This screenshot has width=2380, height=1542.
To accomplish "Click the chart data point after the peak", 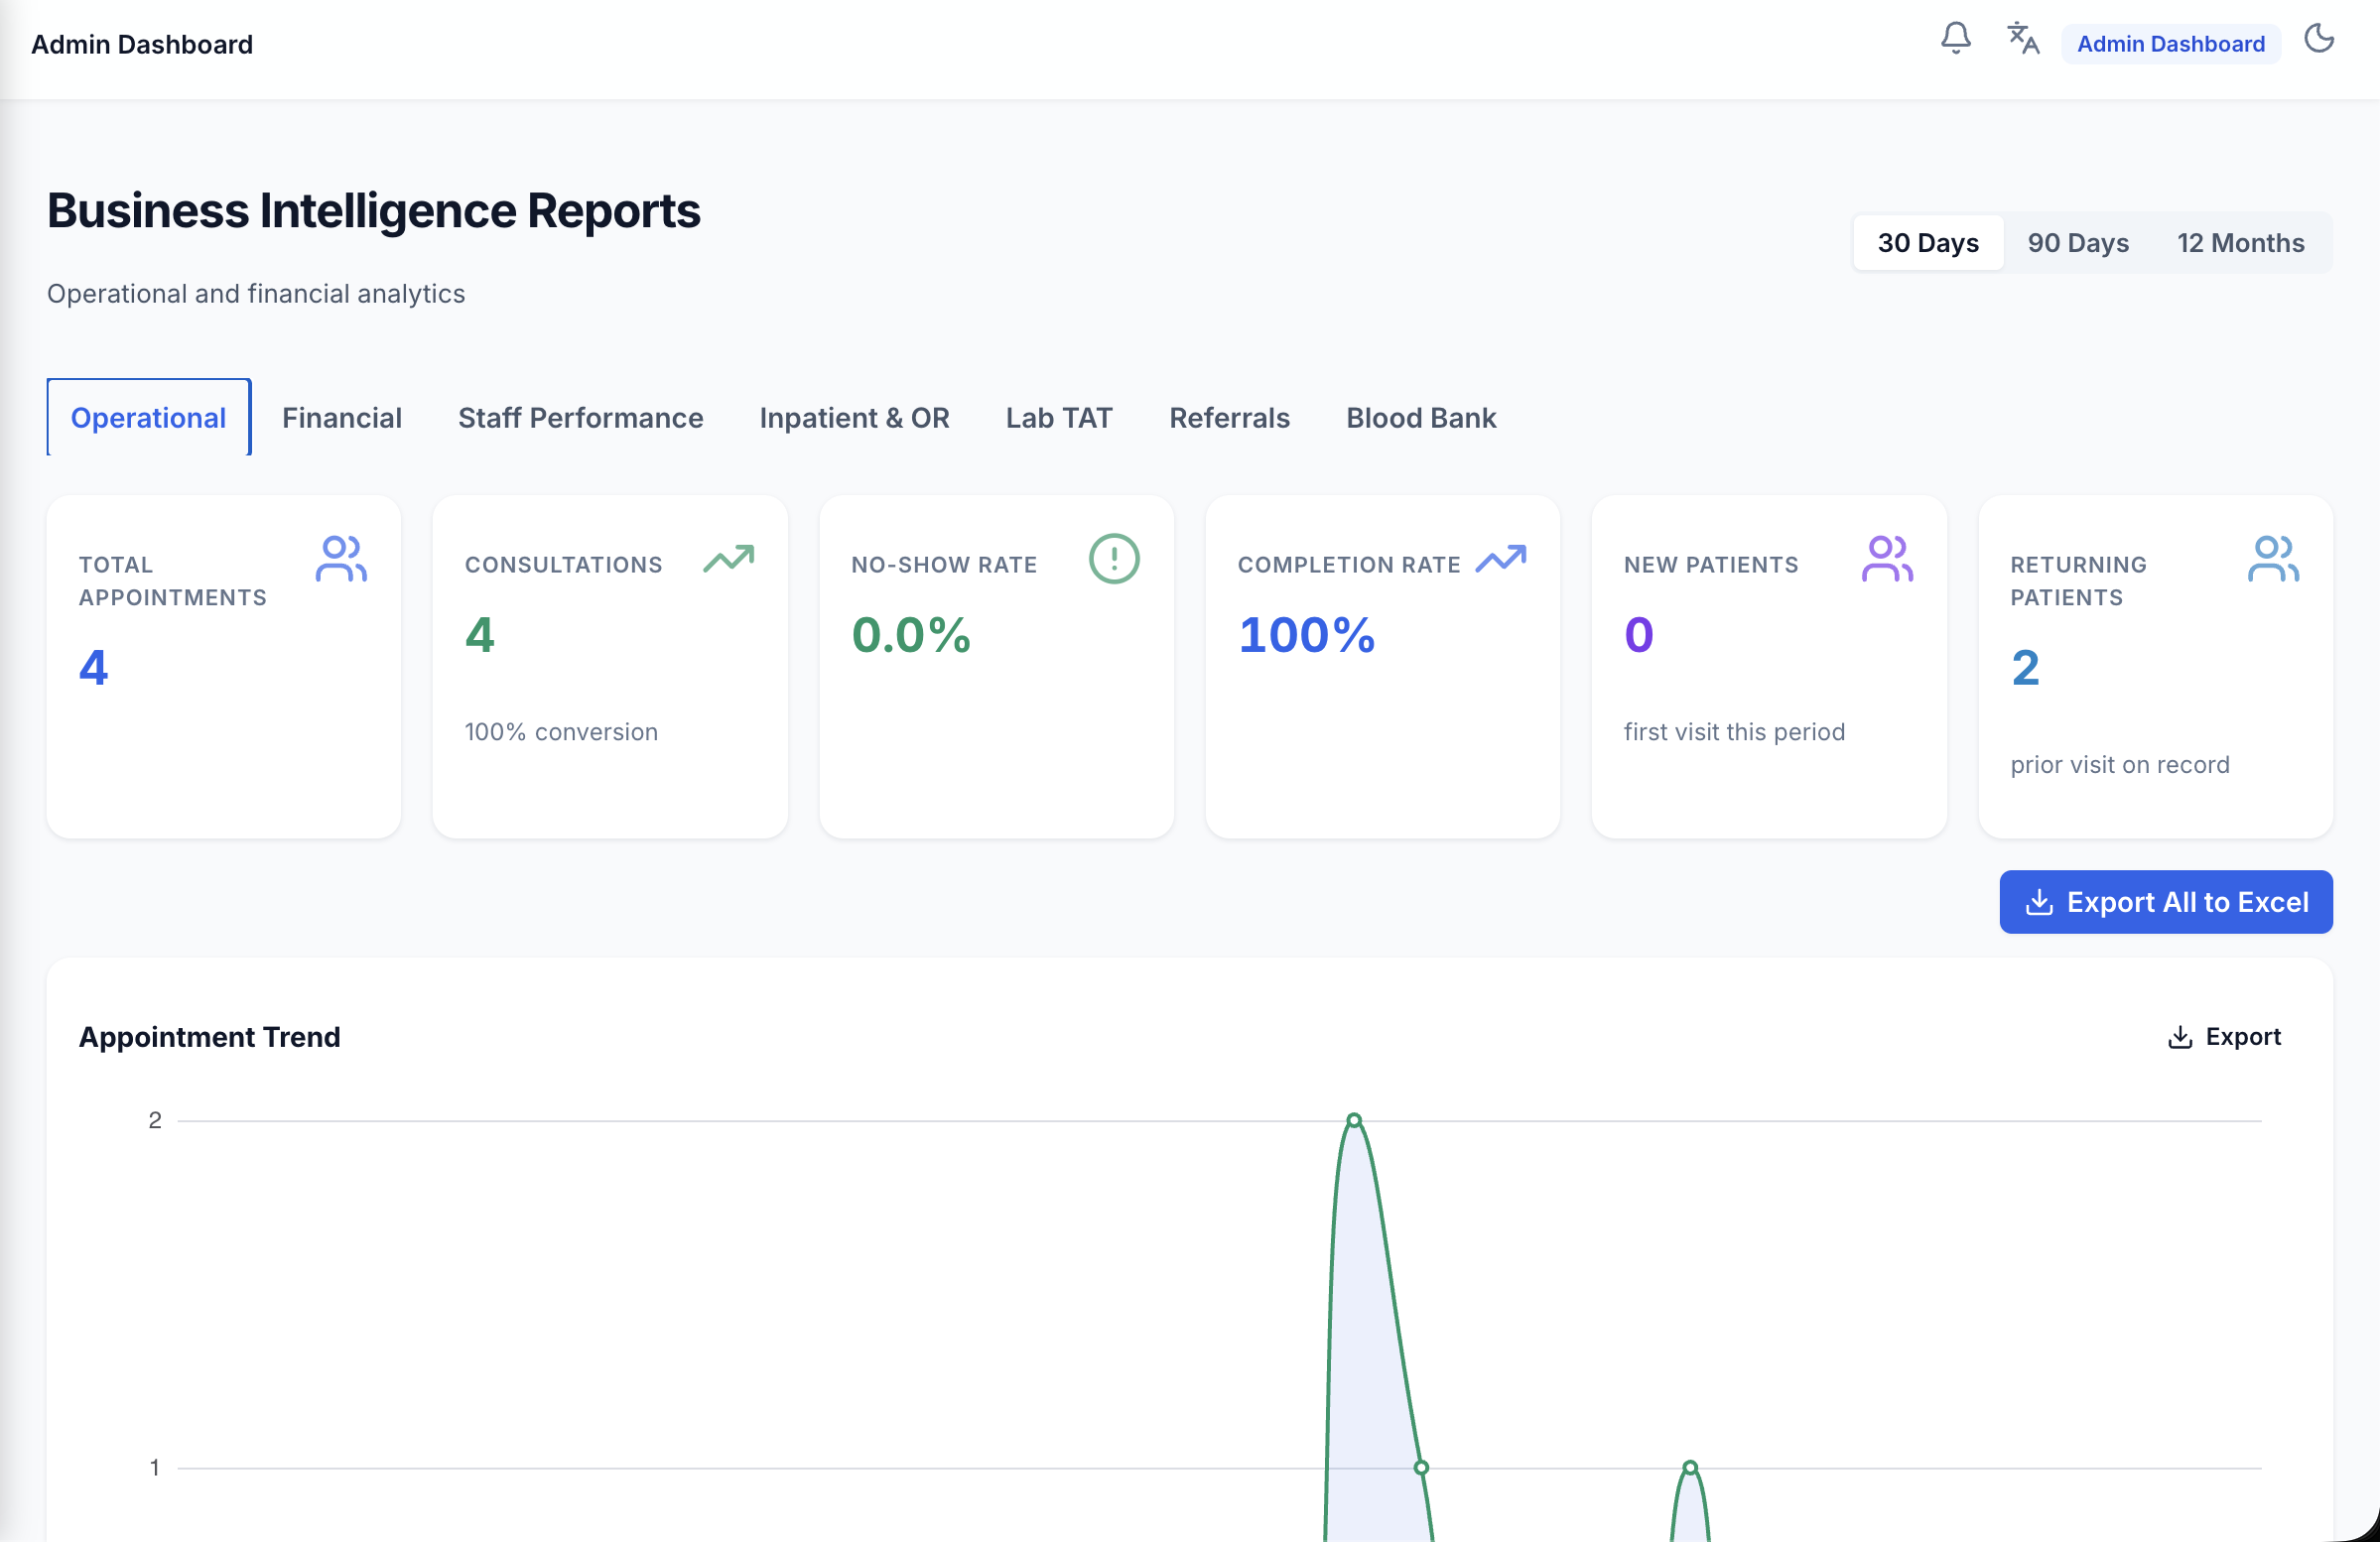I will pos(1421,1467).
